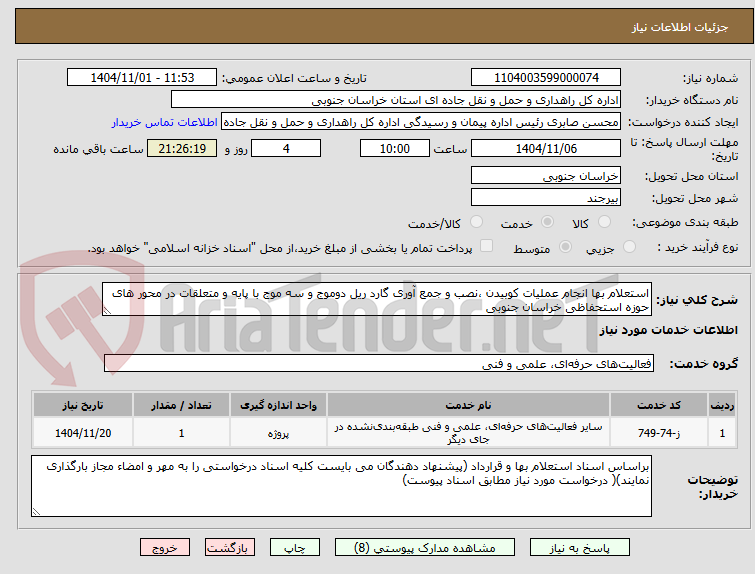Click the buyer notes textarea
The image size is (755, 574).
(x=341, y=486)
